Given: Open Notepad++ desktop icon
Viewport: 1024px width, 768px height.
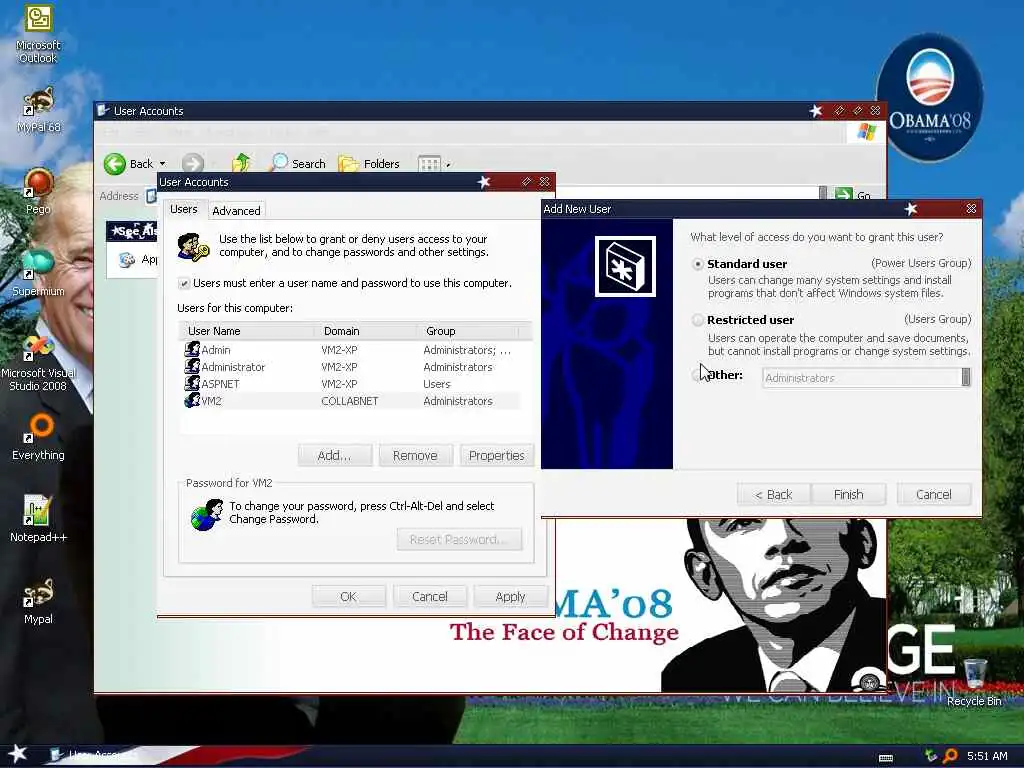Looking at the screenshot, I should 38,519.
